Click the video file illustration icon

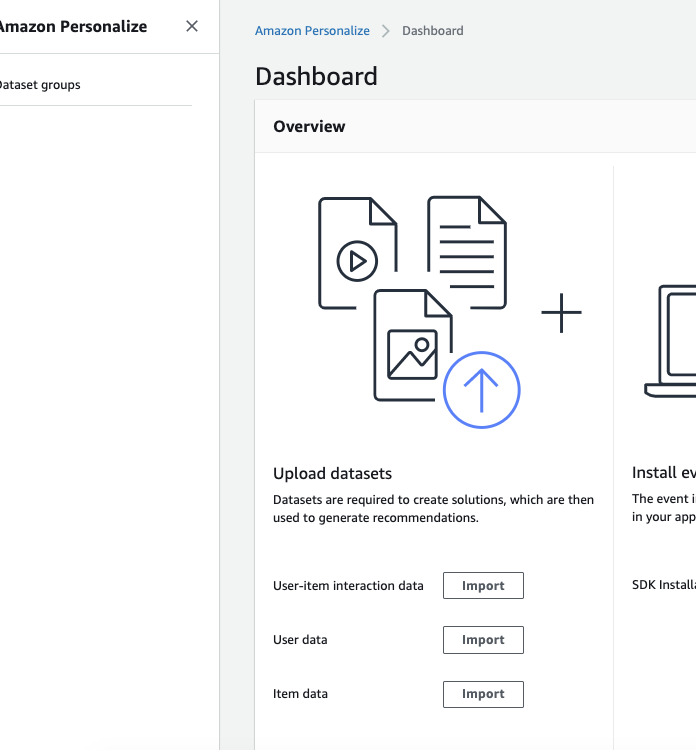(355, 252)
